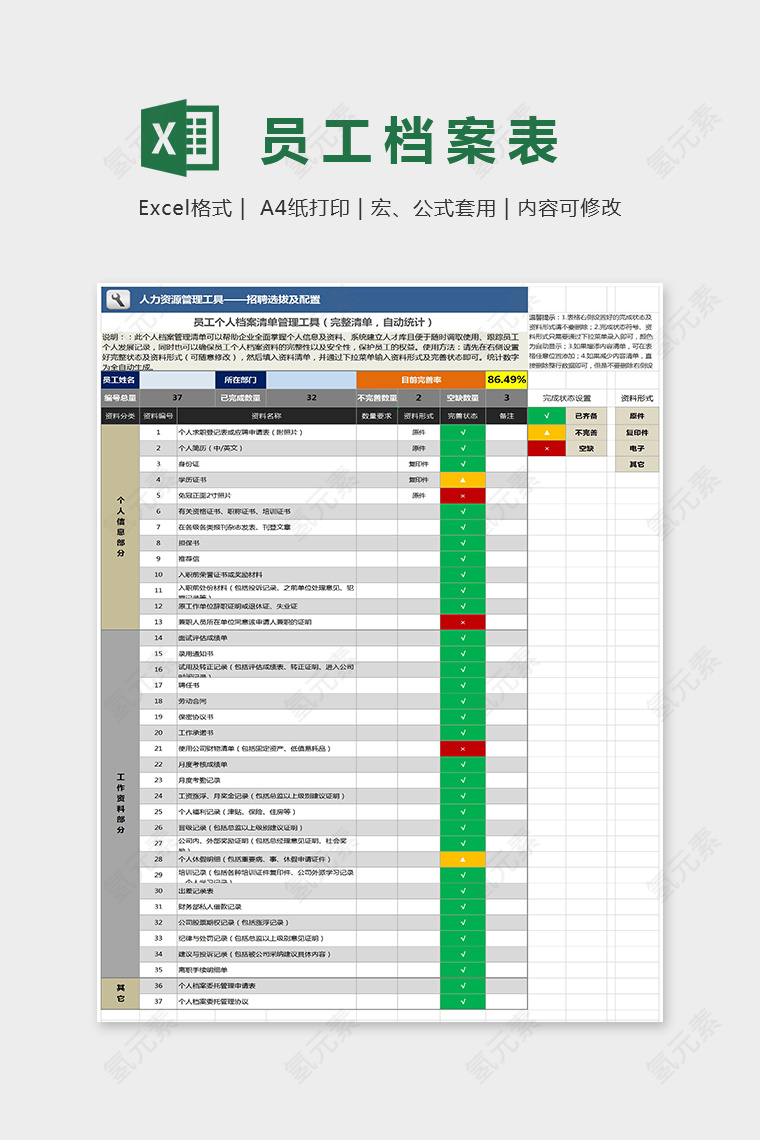Click the 备注 column header
The height and width of the screenshot is (1140, 760).
coord(506,416)
